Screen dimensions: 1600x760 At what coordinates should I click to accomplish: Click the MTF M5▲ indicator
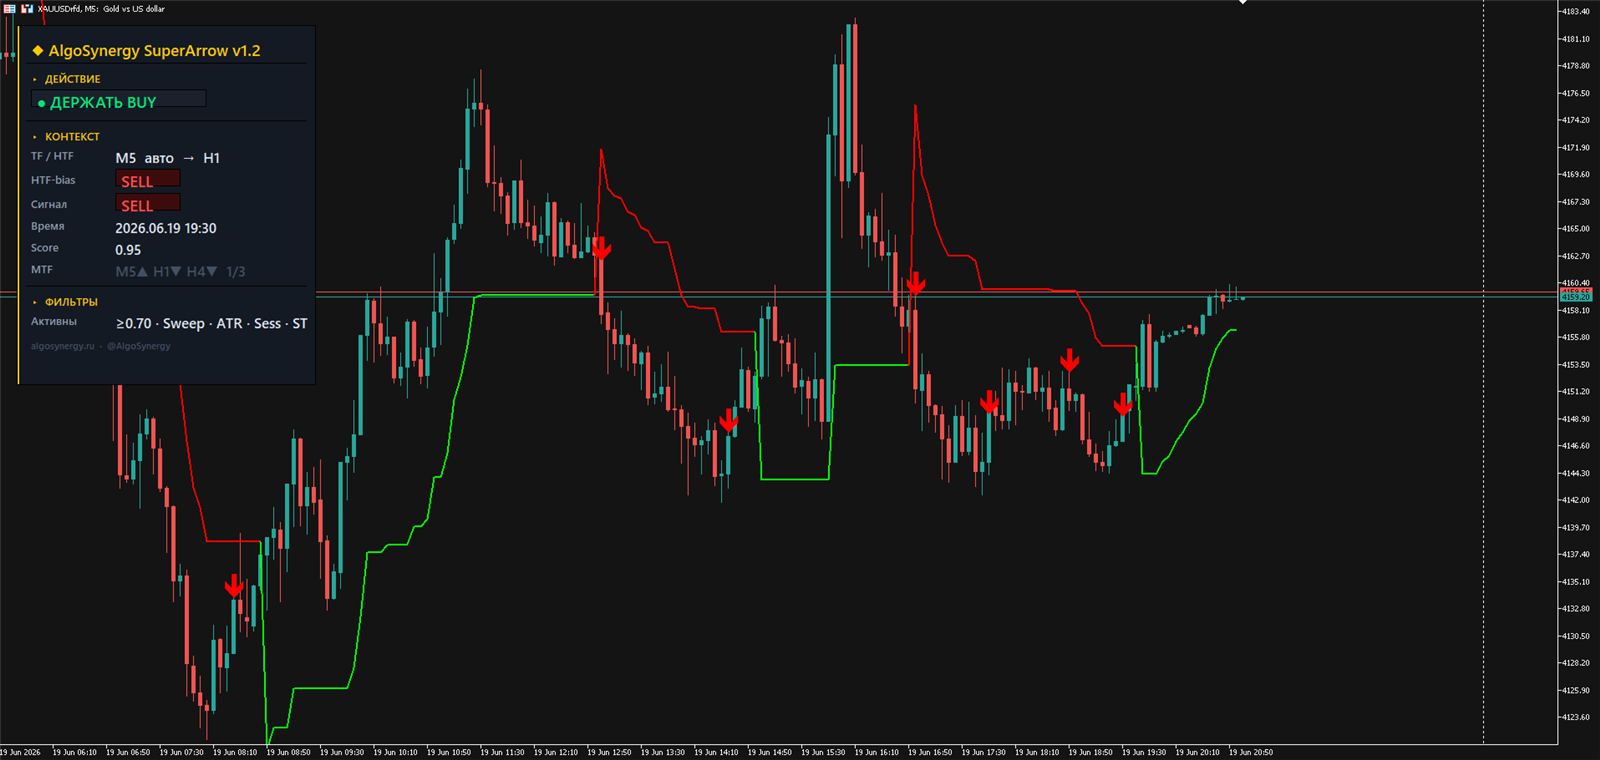tap(131, 272)
